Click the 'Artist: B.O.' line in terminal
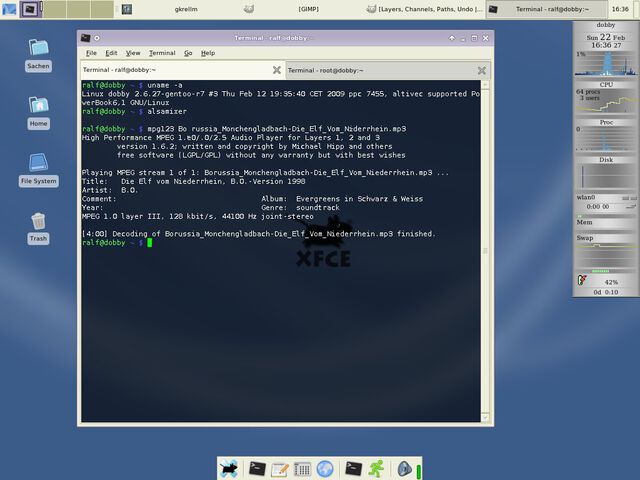 [x=110, y=190]
